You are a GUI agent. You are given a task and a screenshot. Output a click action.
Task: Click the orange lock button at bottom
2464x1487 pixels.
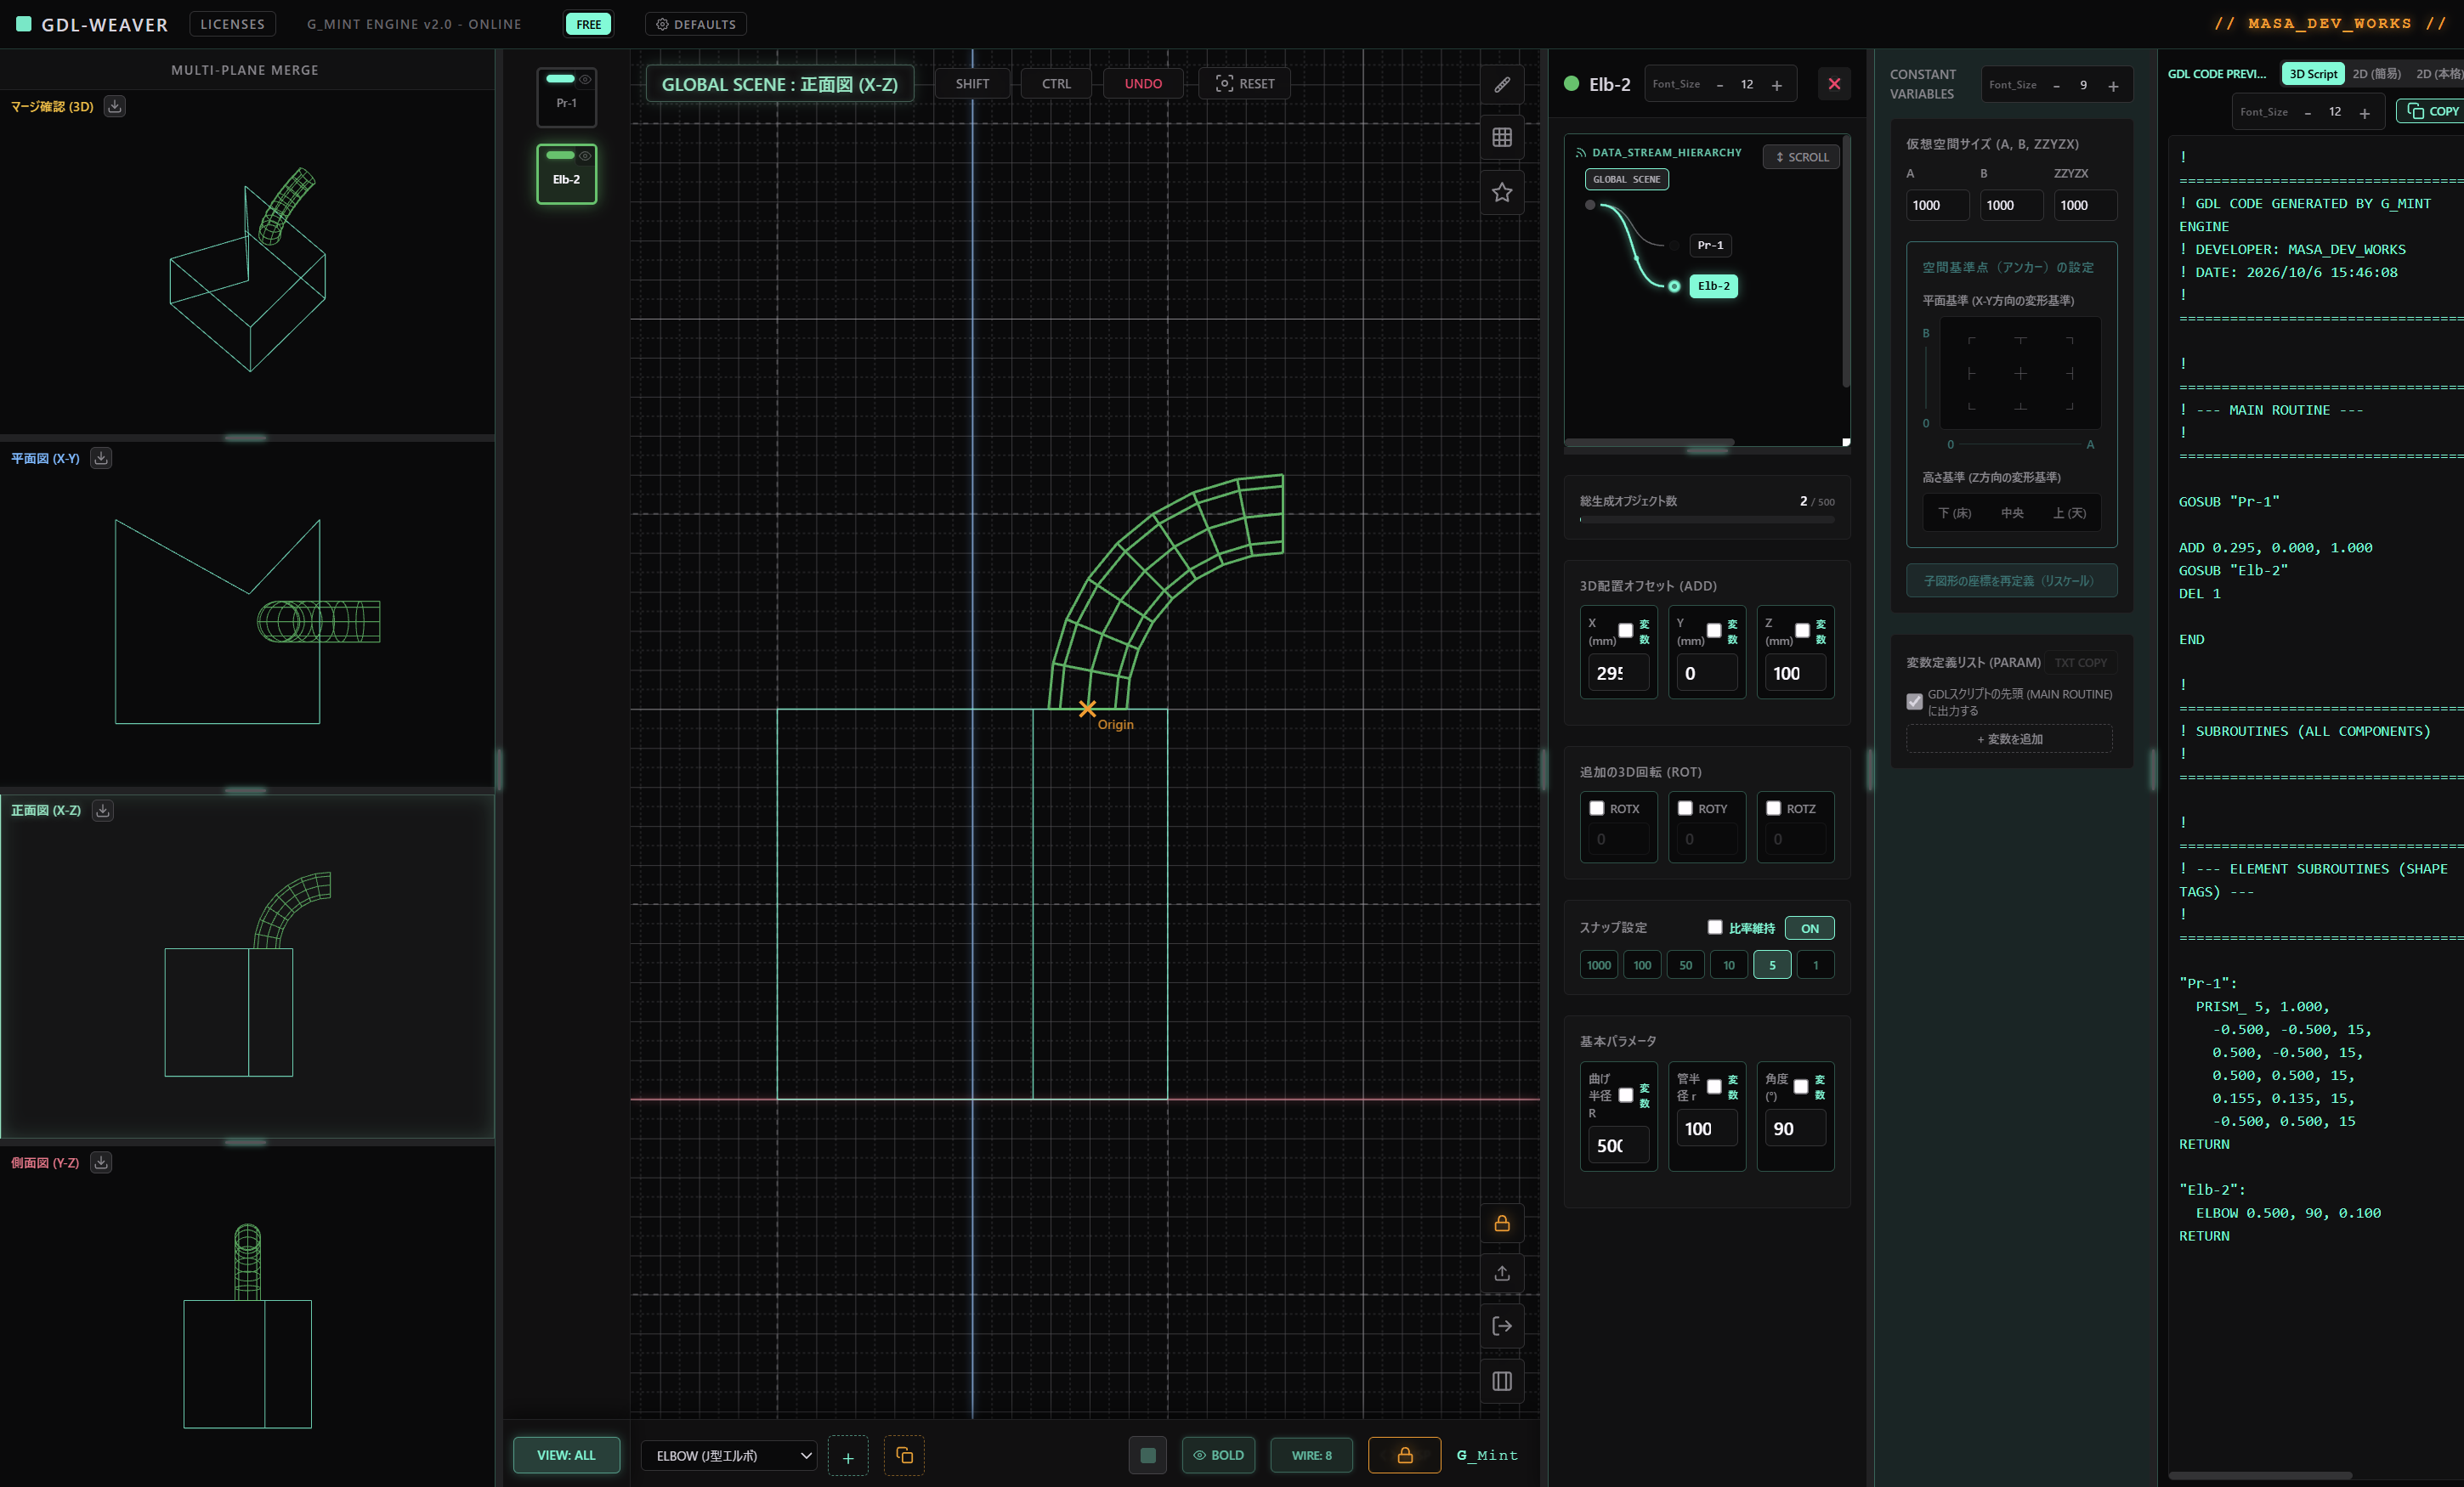(x=1405, y=1455)
